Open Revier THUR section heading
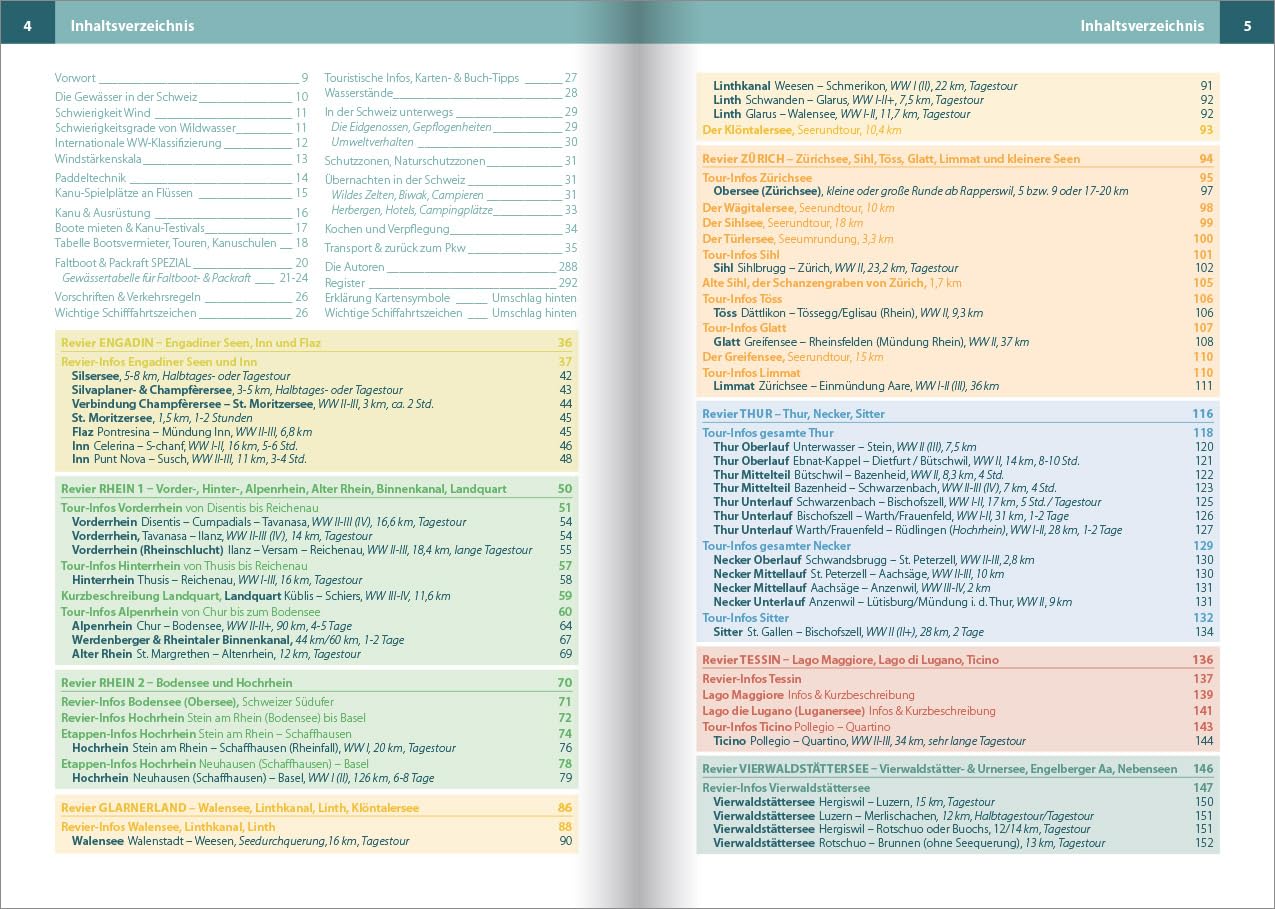 (793, 414)
